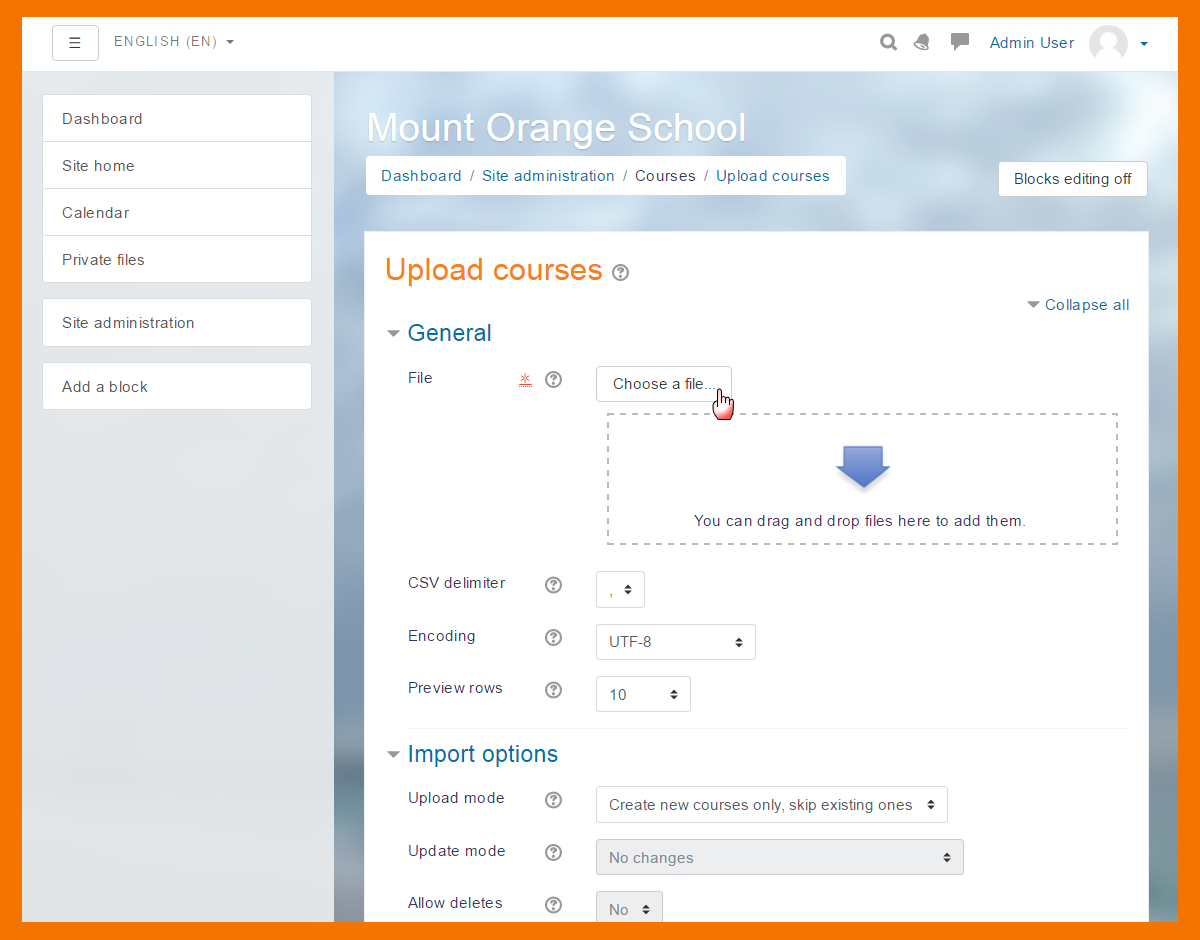Open the Encoding UTF-8 dropdown
Image resolution: width=1200 pixels, height=940 pixels.
click(675, 642)
